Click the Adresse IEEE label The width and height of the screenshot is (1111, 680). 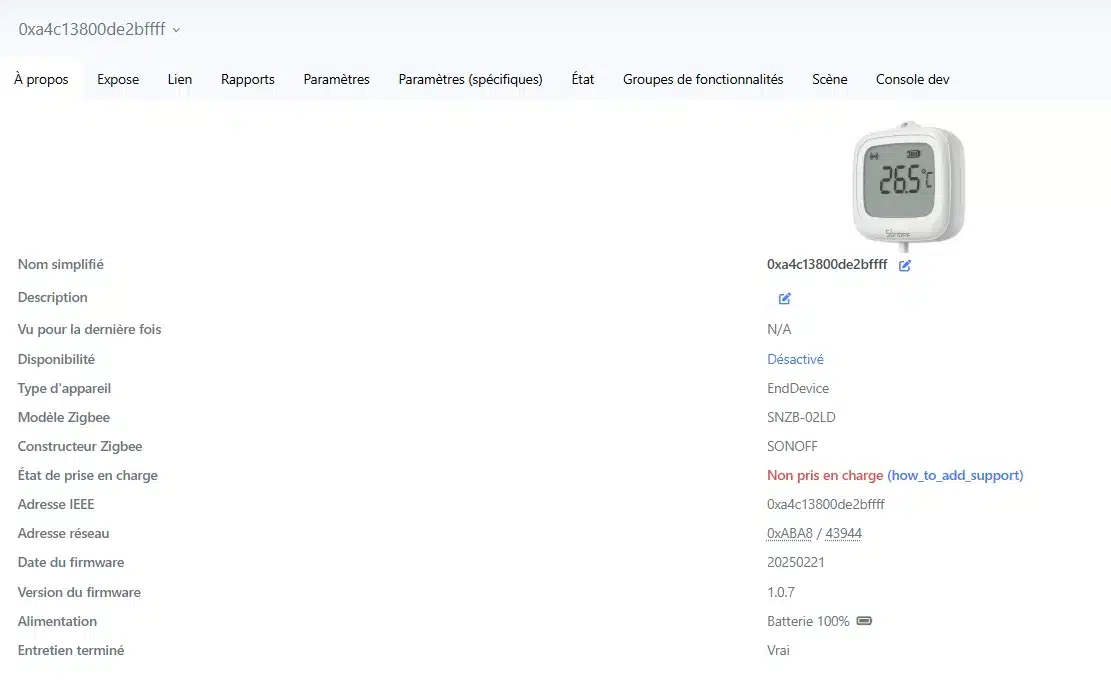pyautogui.click(x=55, y=504)
